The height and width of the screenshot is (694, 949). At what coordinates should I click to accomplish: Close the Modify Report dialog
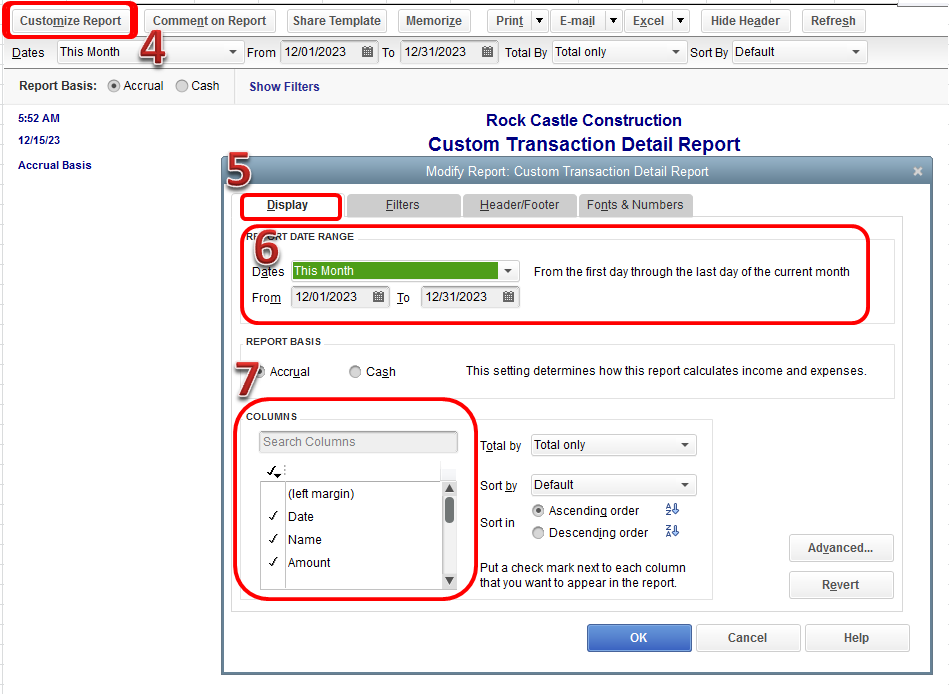918,172
